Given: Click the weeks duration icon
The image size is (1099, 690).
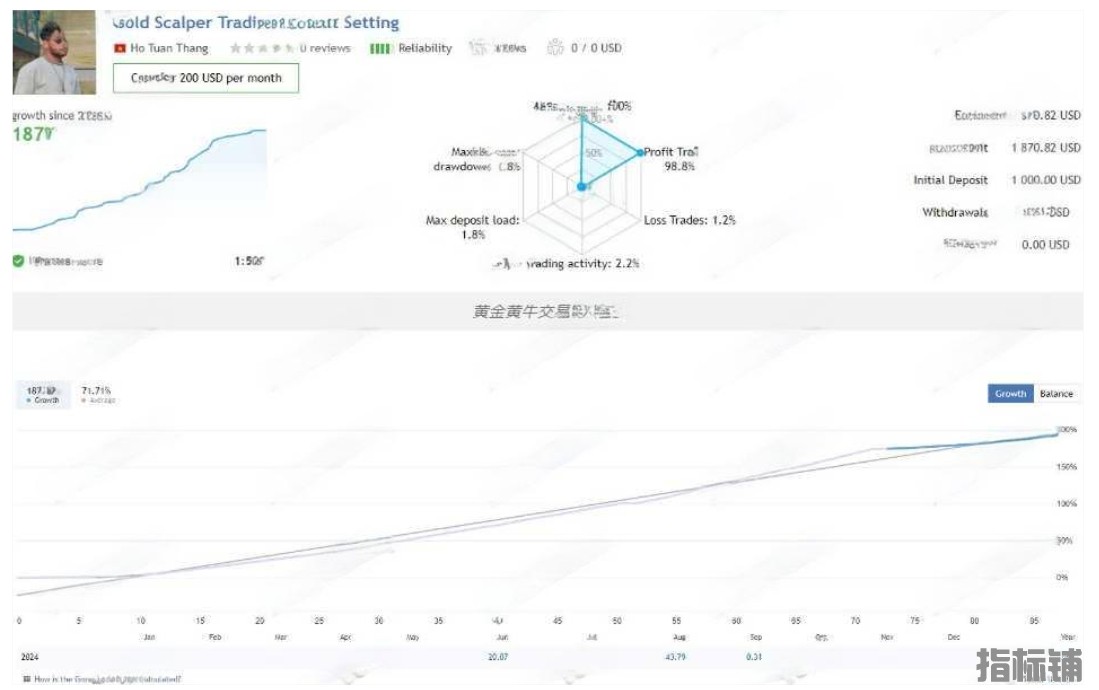Looking at the screenshot, I should coord(477,48).
